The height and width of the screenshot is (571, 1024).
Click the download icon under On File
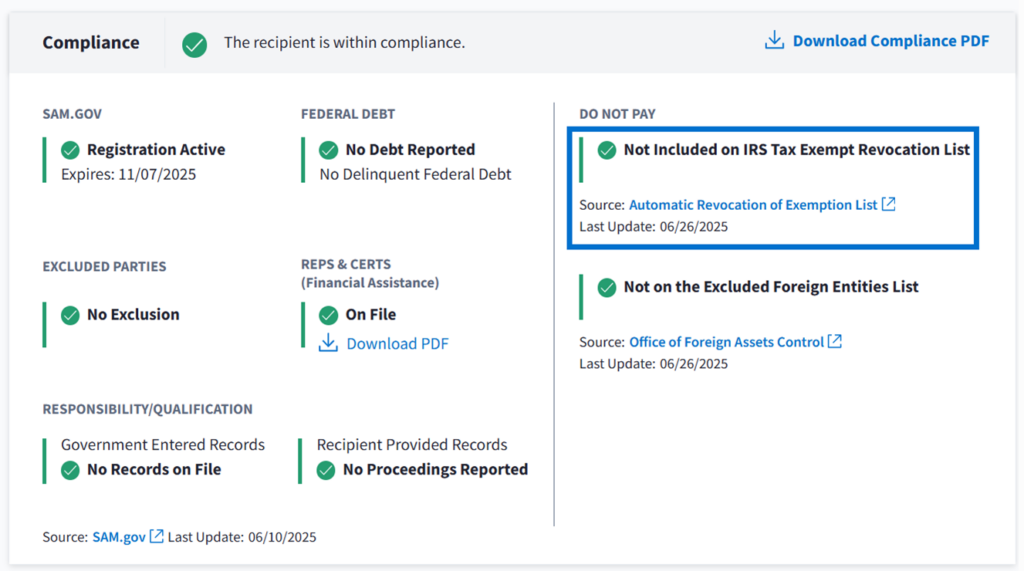[328, 343]
